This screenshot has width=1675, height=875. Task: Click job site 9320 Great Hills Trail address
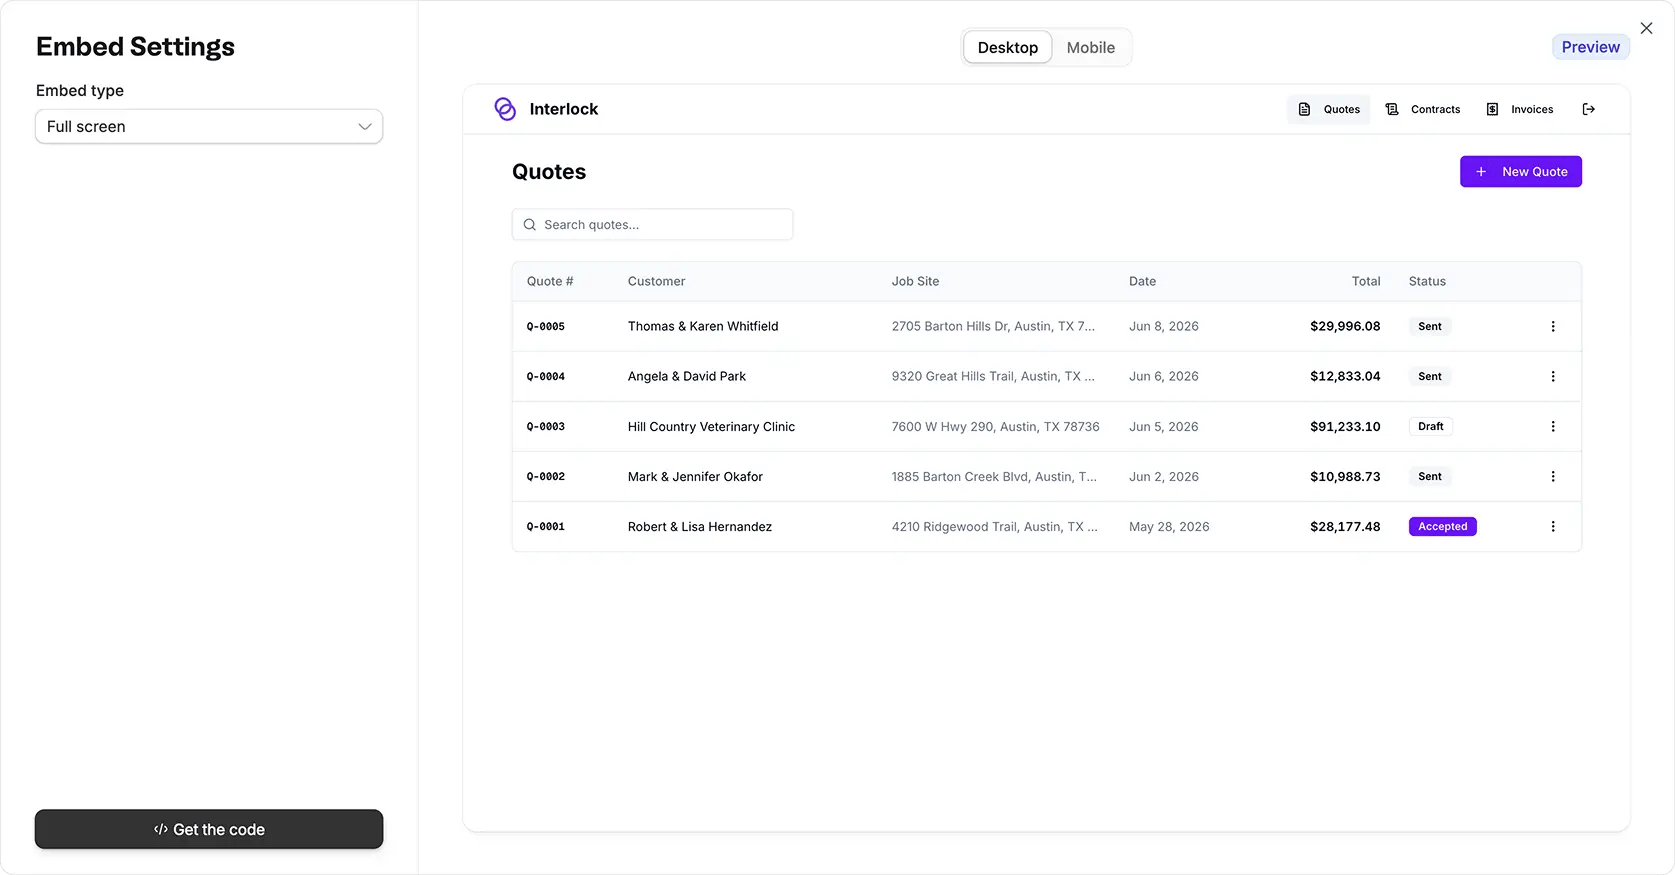tap(993, 376)
